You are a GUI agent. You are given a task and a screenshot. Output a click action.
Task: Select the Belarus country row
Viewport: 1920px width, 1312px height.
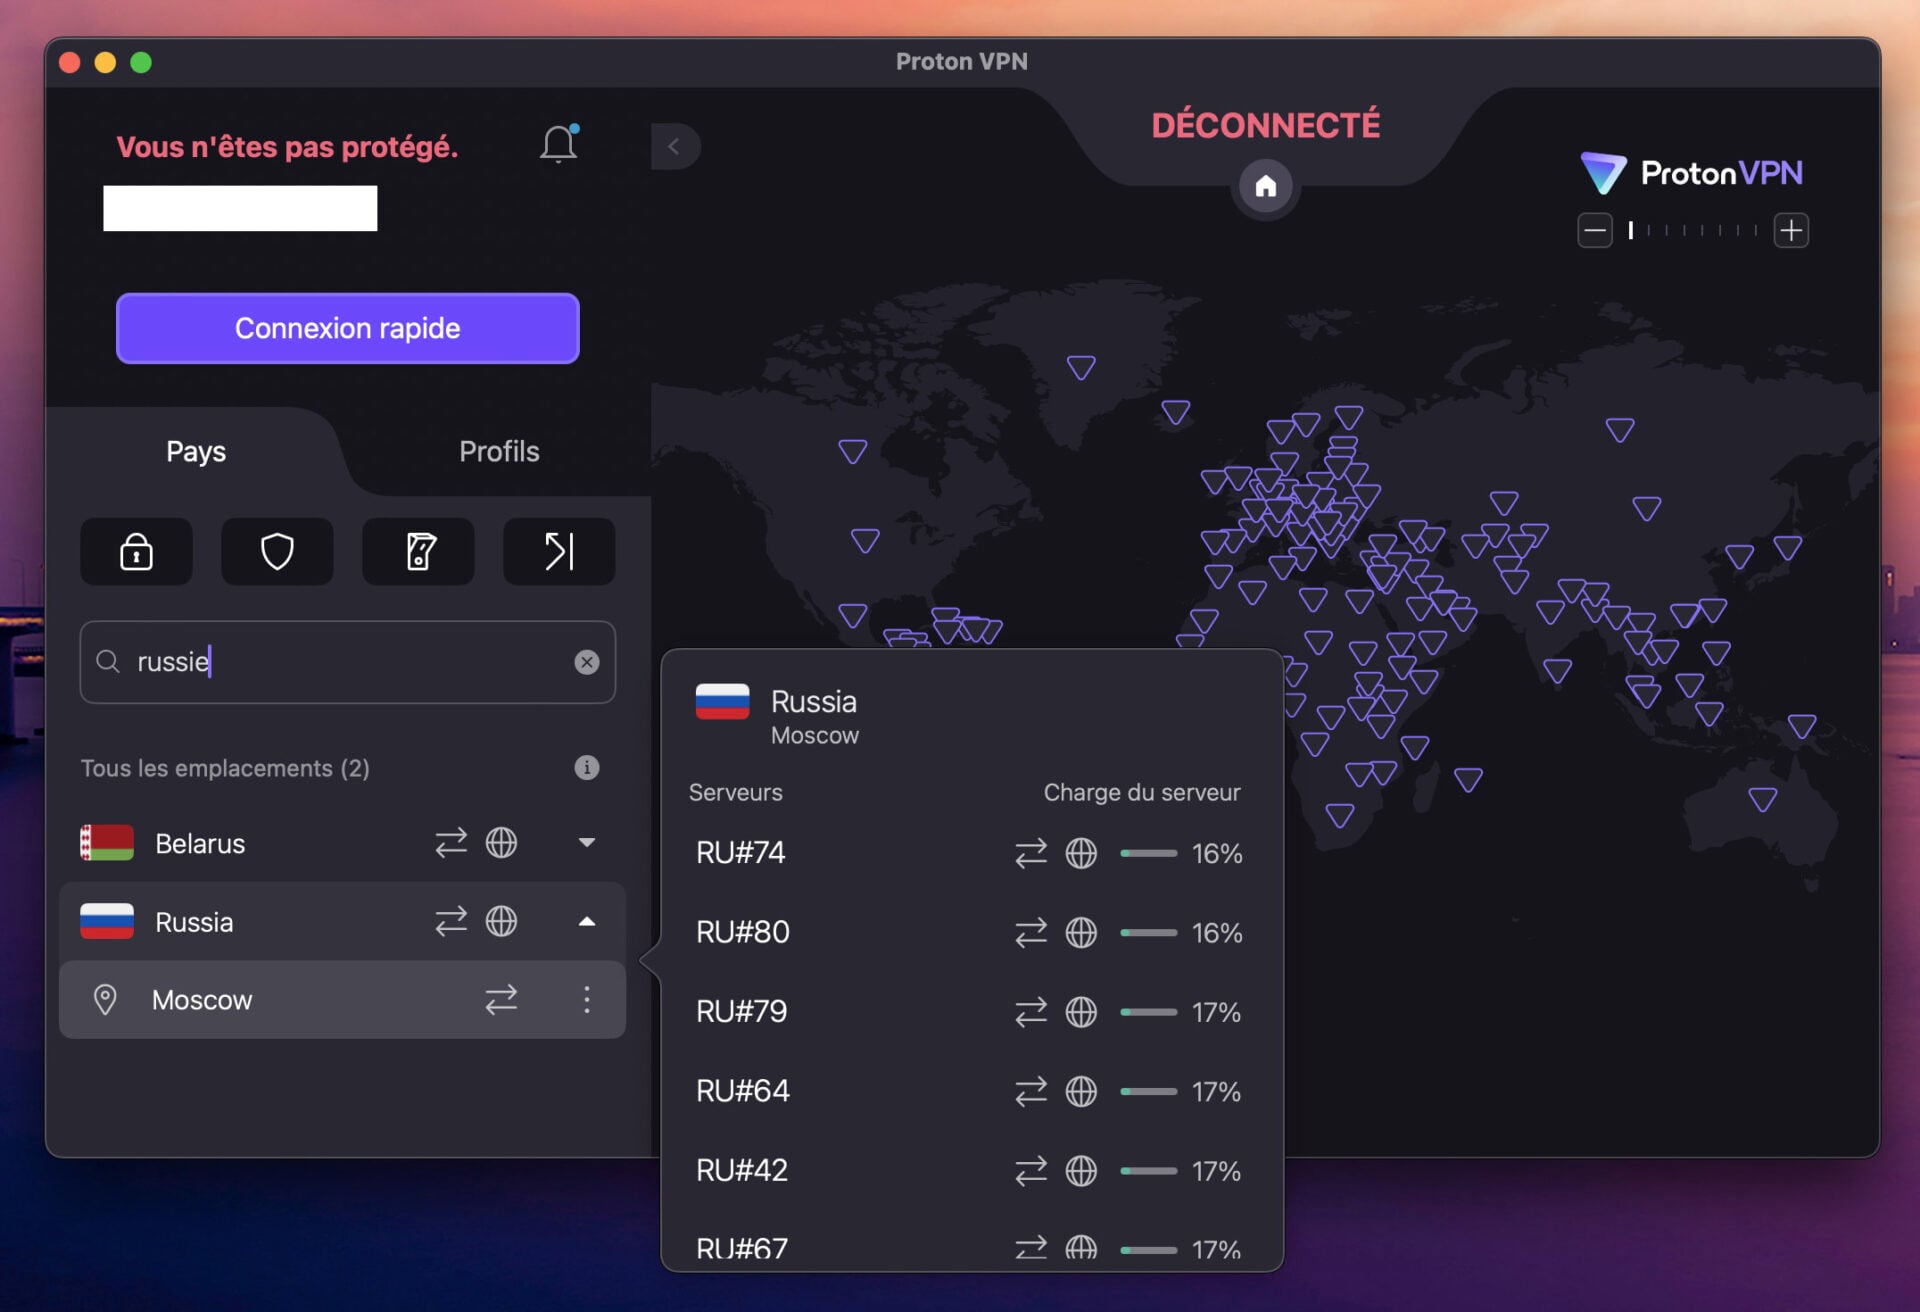[342, 843]
